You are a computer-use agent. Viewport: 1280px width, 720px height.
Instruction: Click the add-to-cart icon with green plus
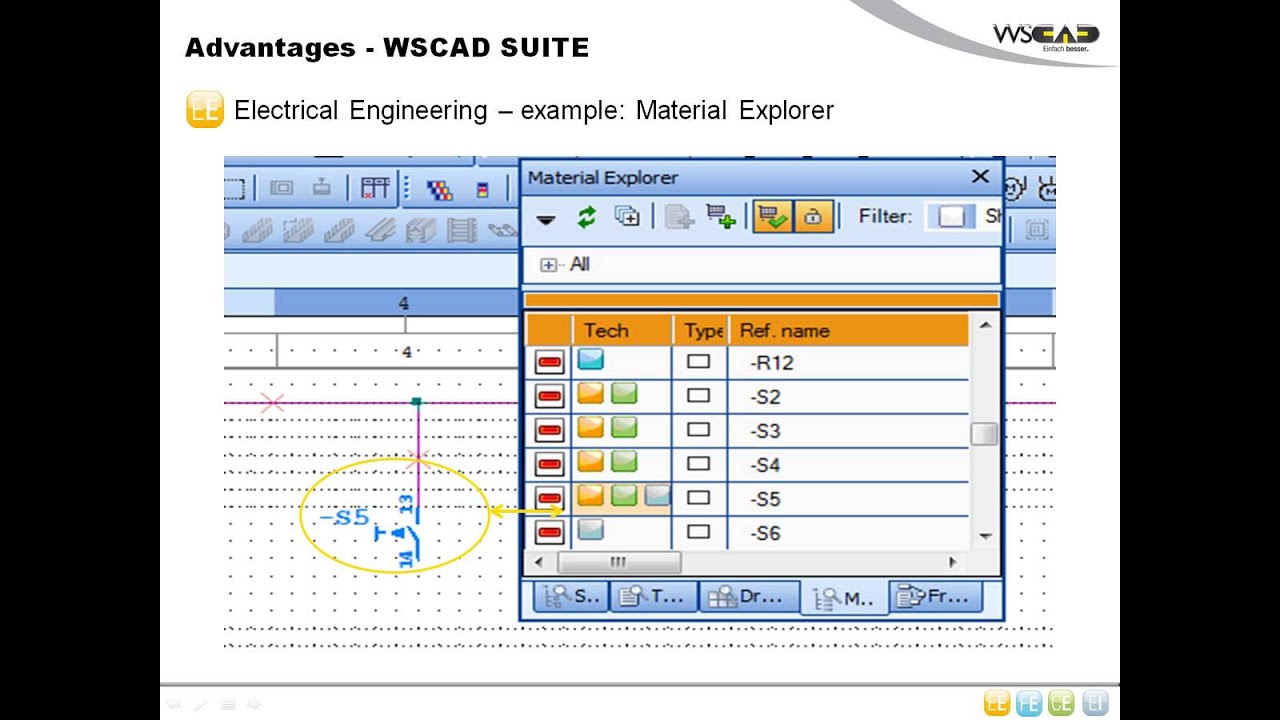point(721,216)
